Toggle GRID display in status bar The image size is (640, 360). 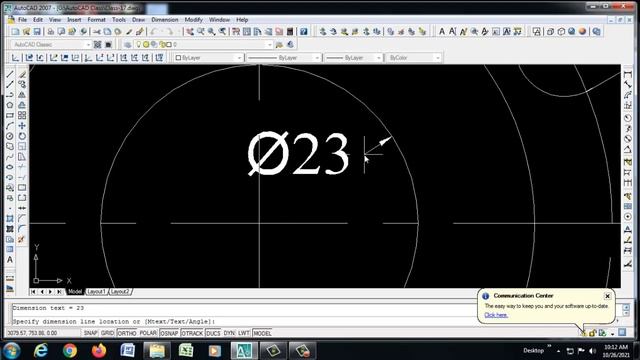pos(107,333)
